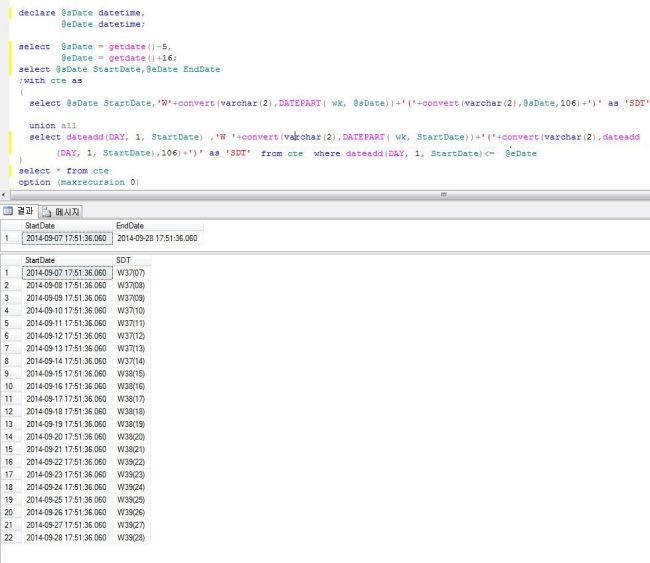Click the ';with cte as' code line
Image resolution: width=650 pixels, height=563 pixels.
pos(50,80)
